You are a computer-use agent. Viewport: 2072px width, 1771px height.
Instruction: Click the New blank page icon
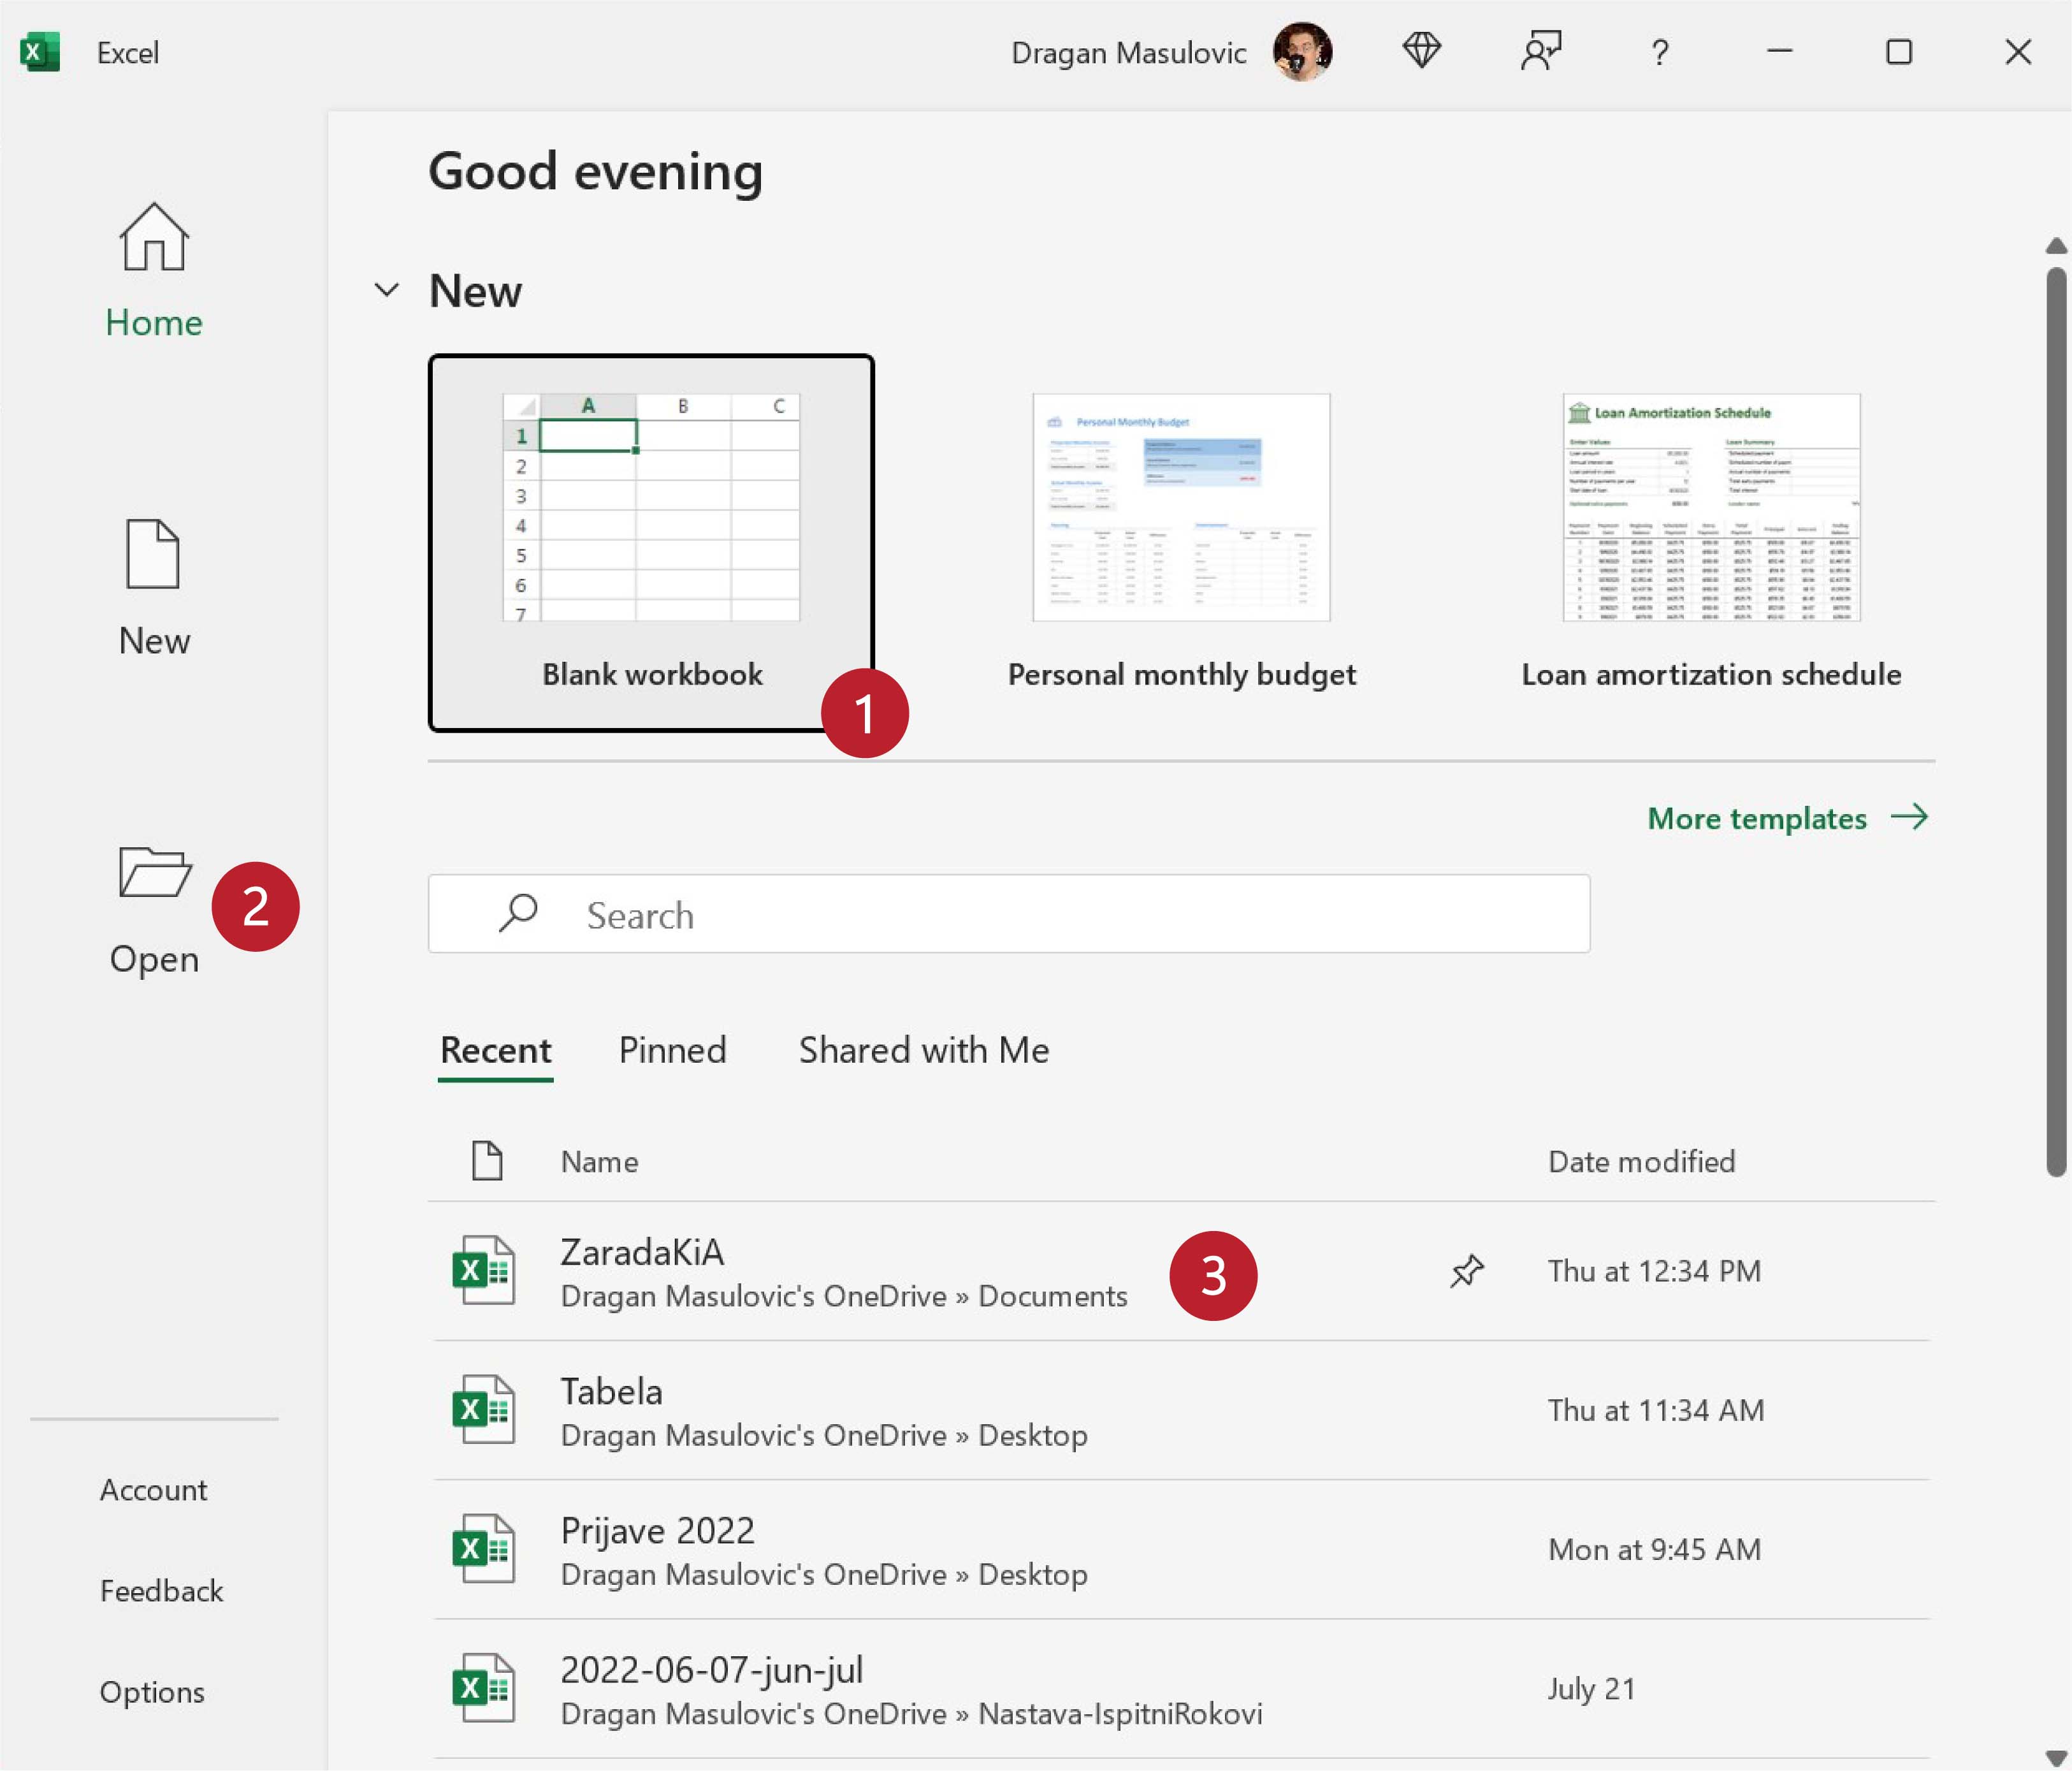tap(153, 554)
